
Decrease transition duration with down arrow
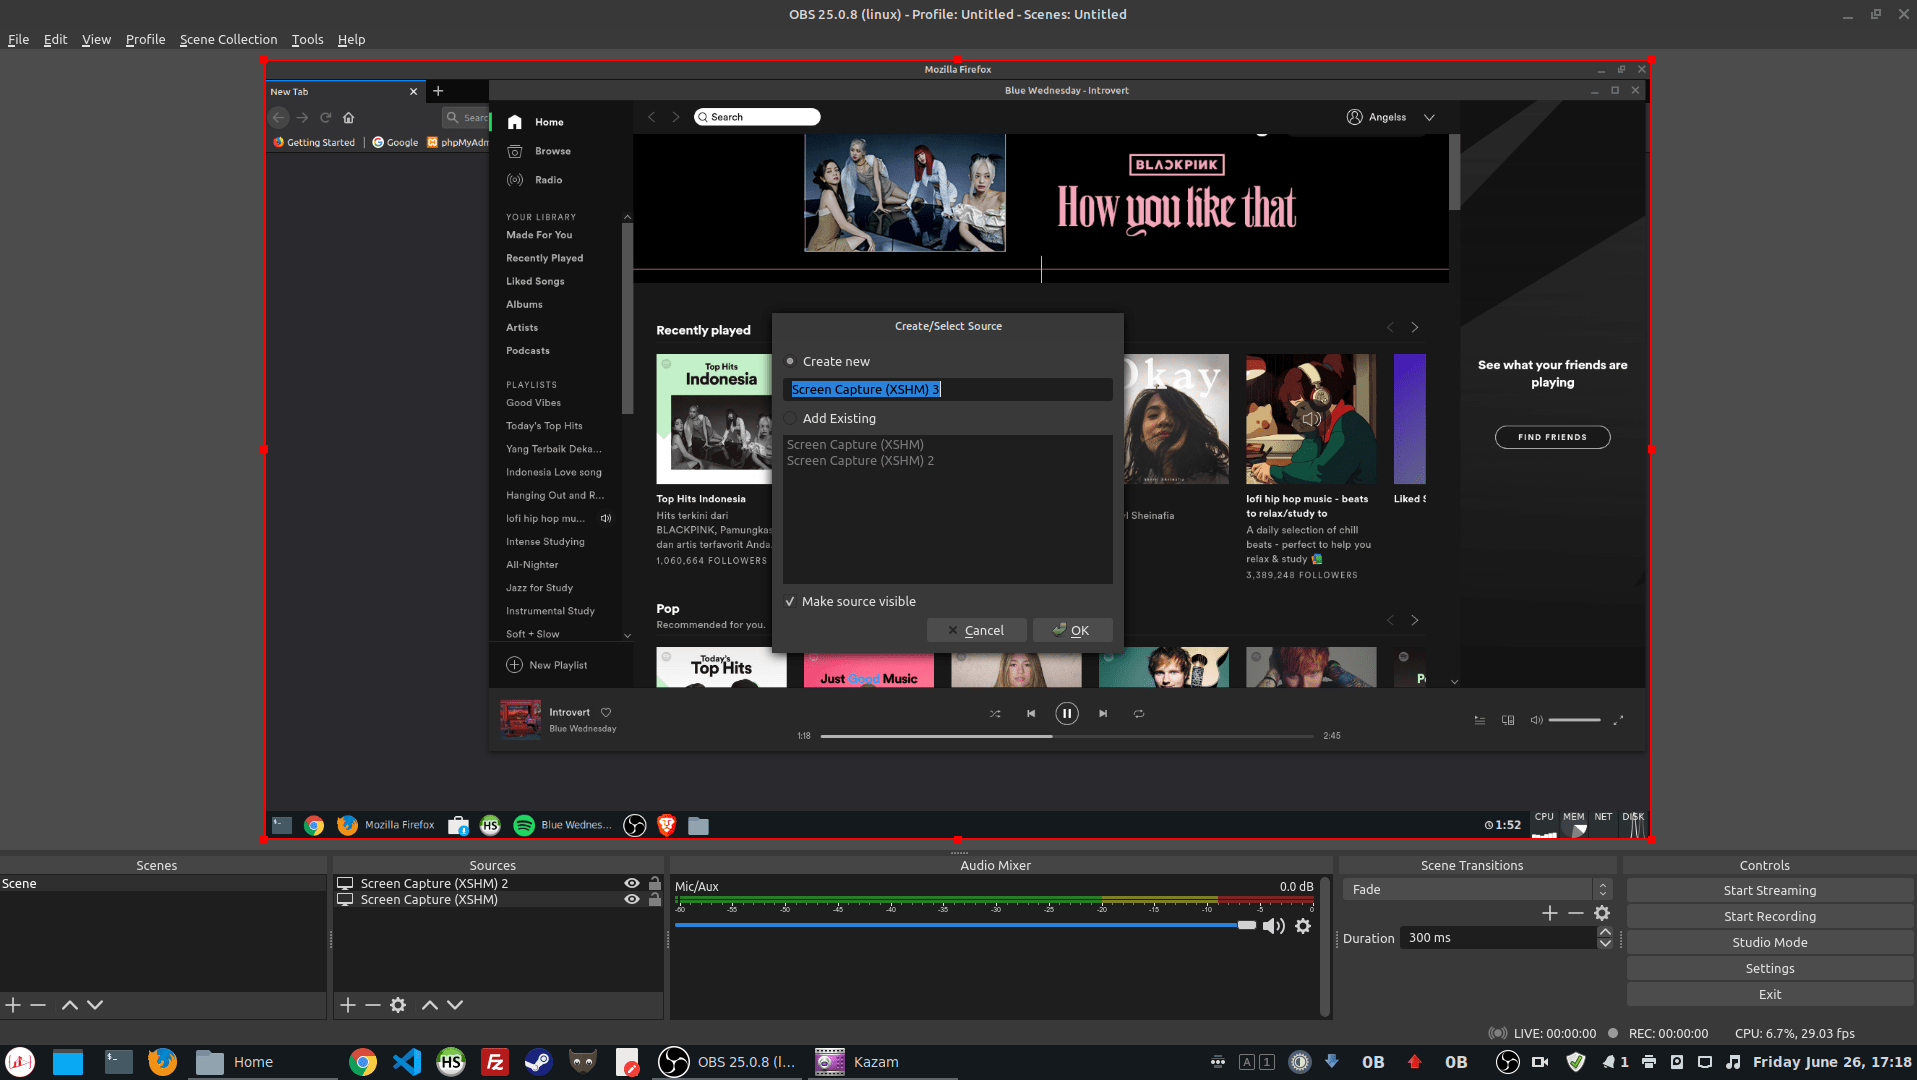click(x=1605, y=944)
